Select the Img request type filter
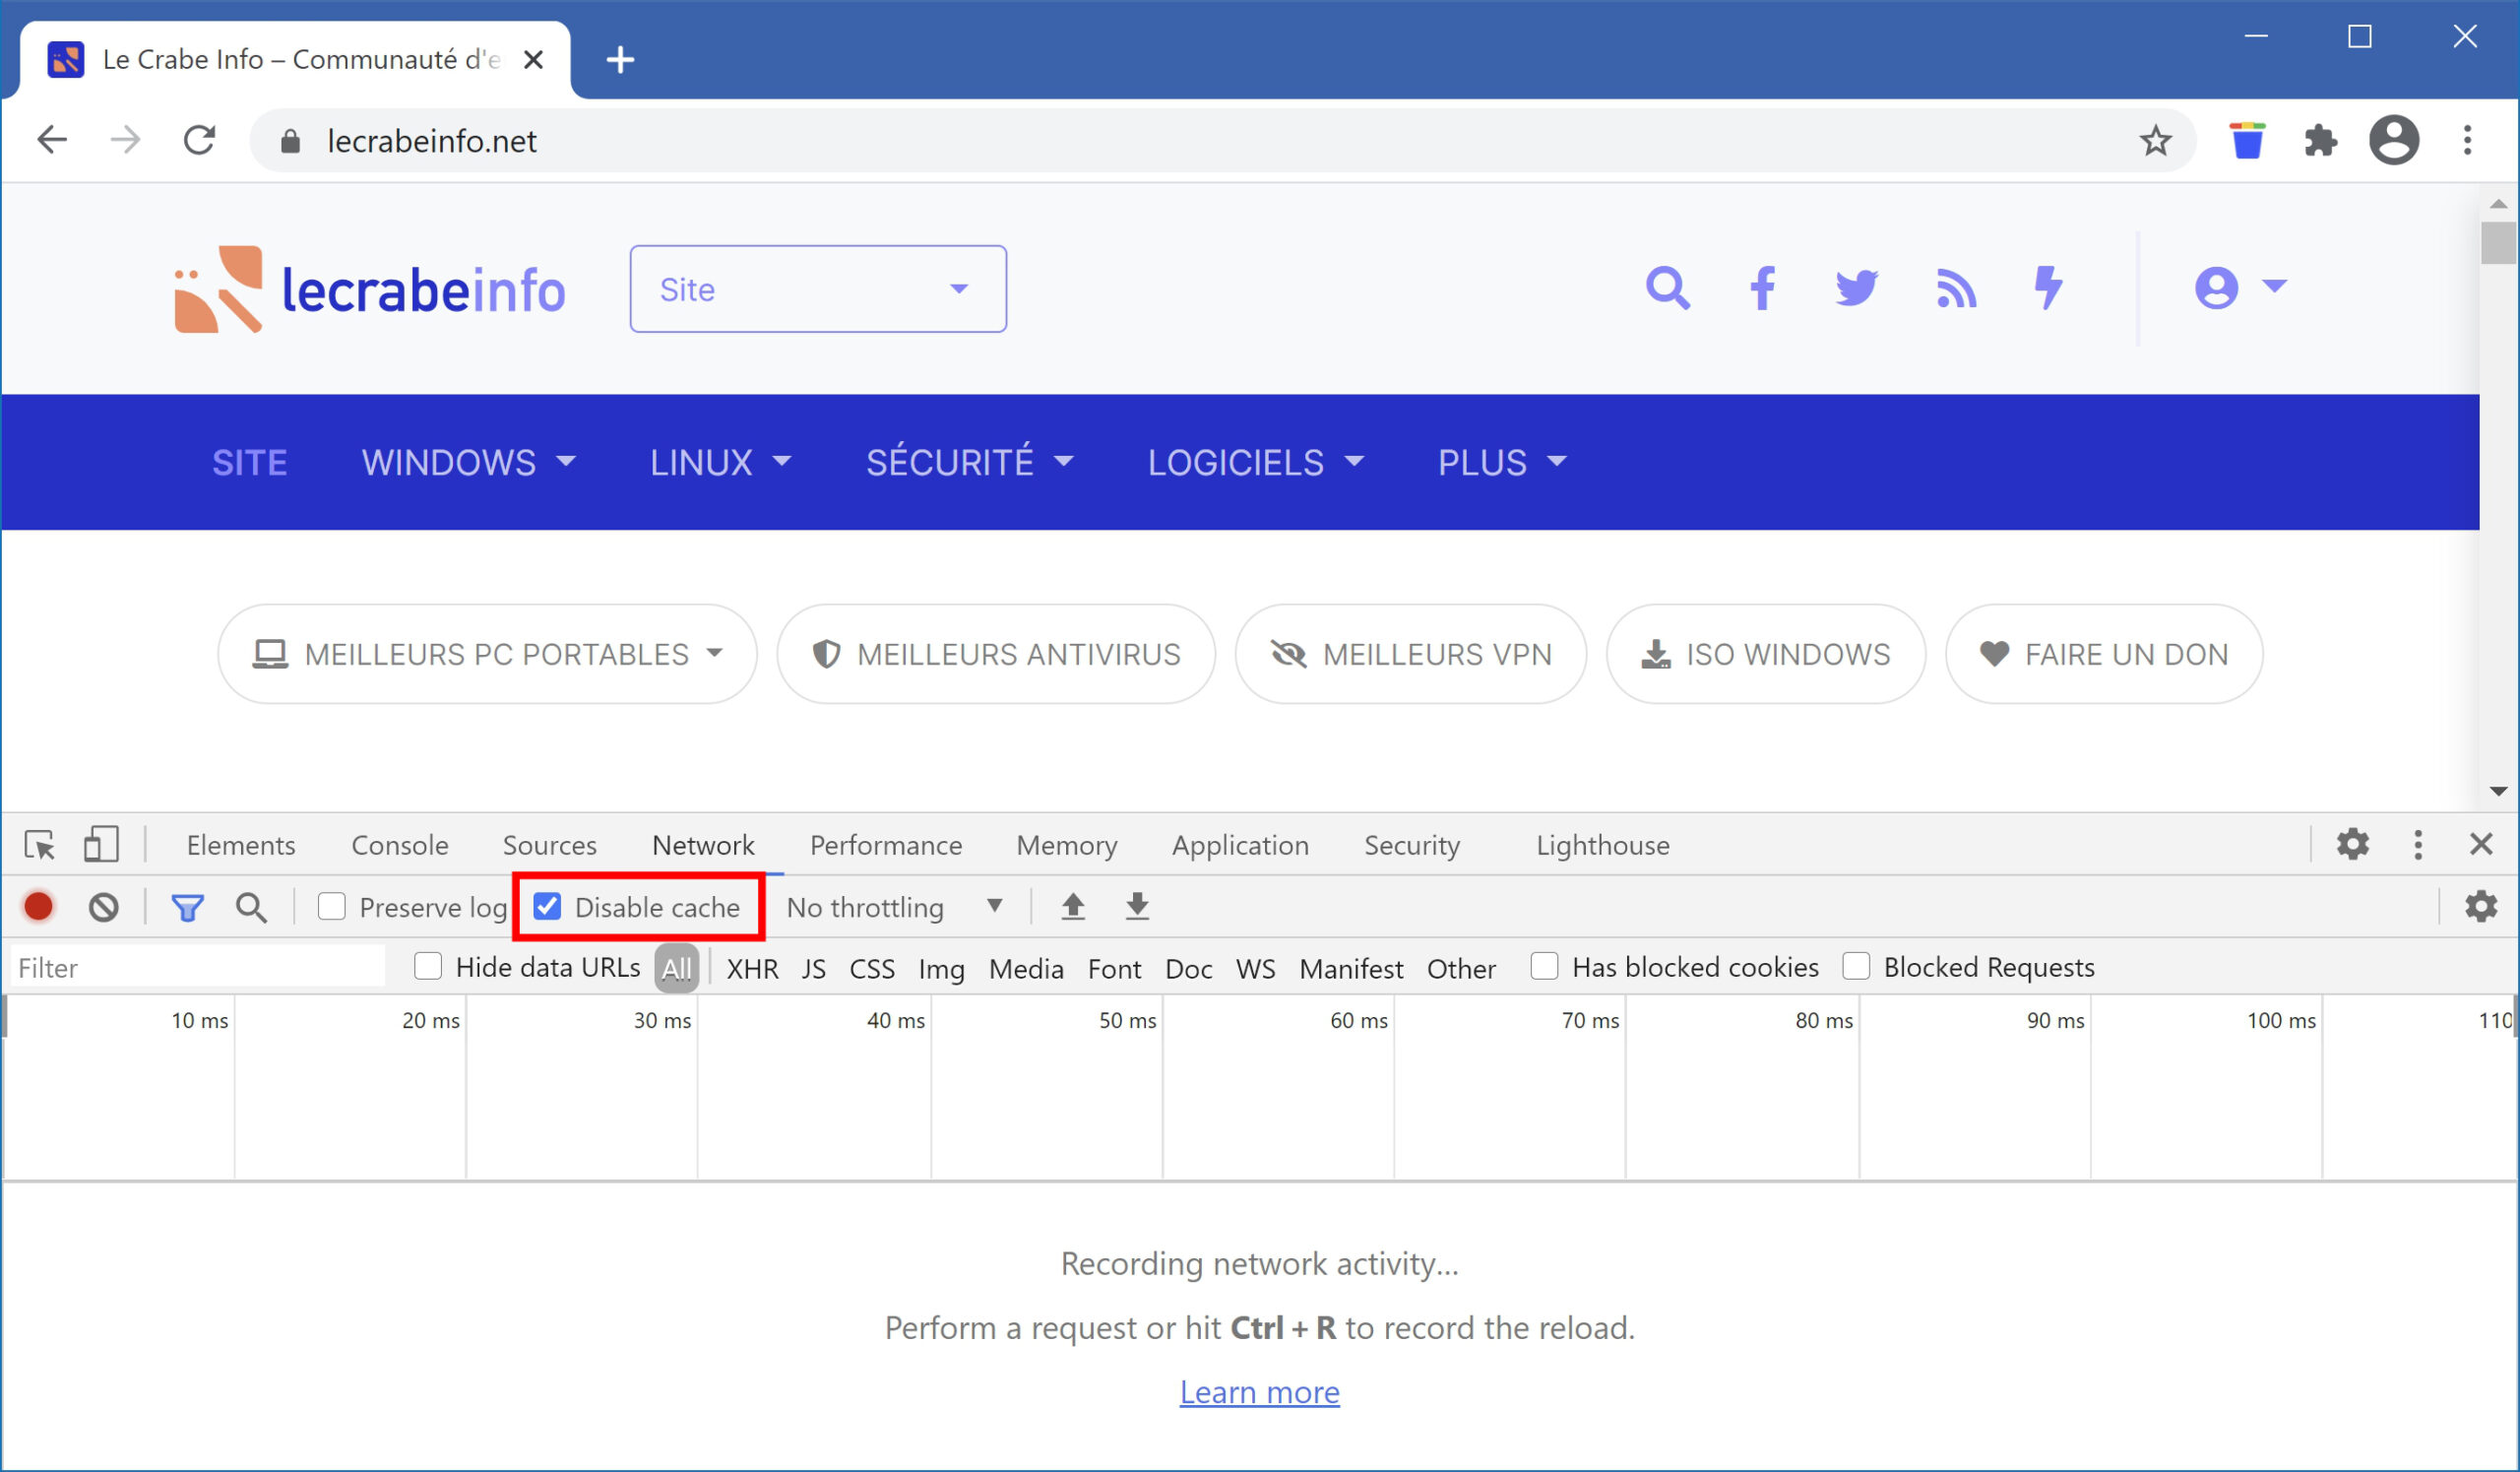This screenshot has height=1472, width=2520. 941,969
